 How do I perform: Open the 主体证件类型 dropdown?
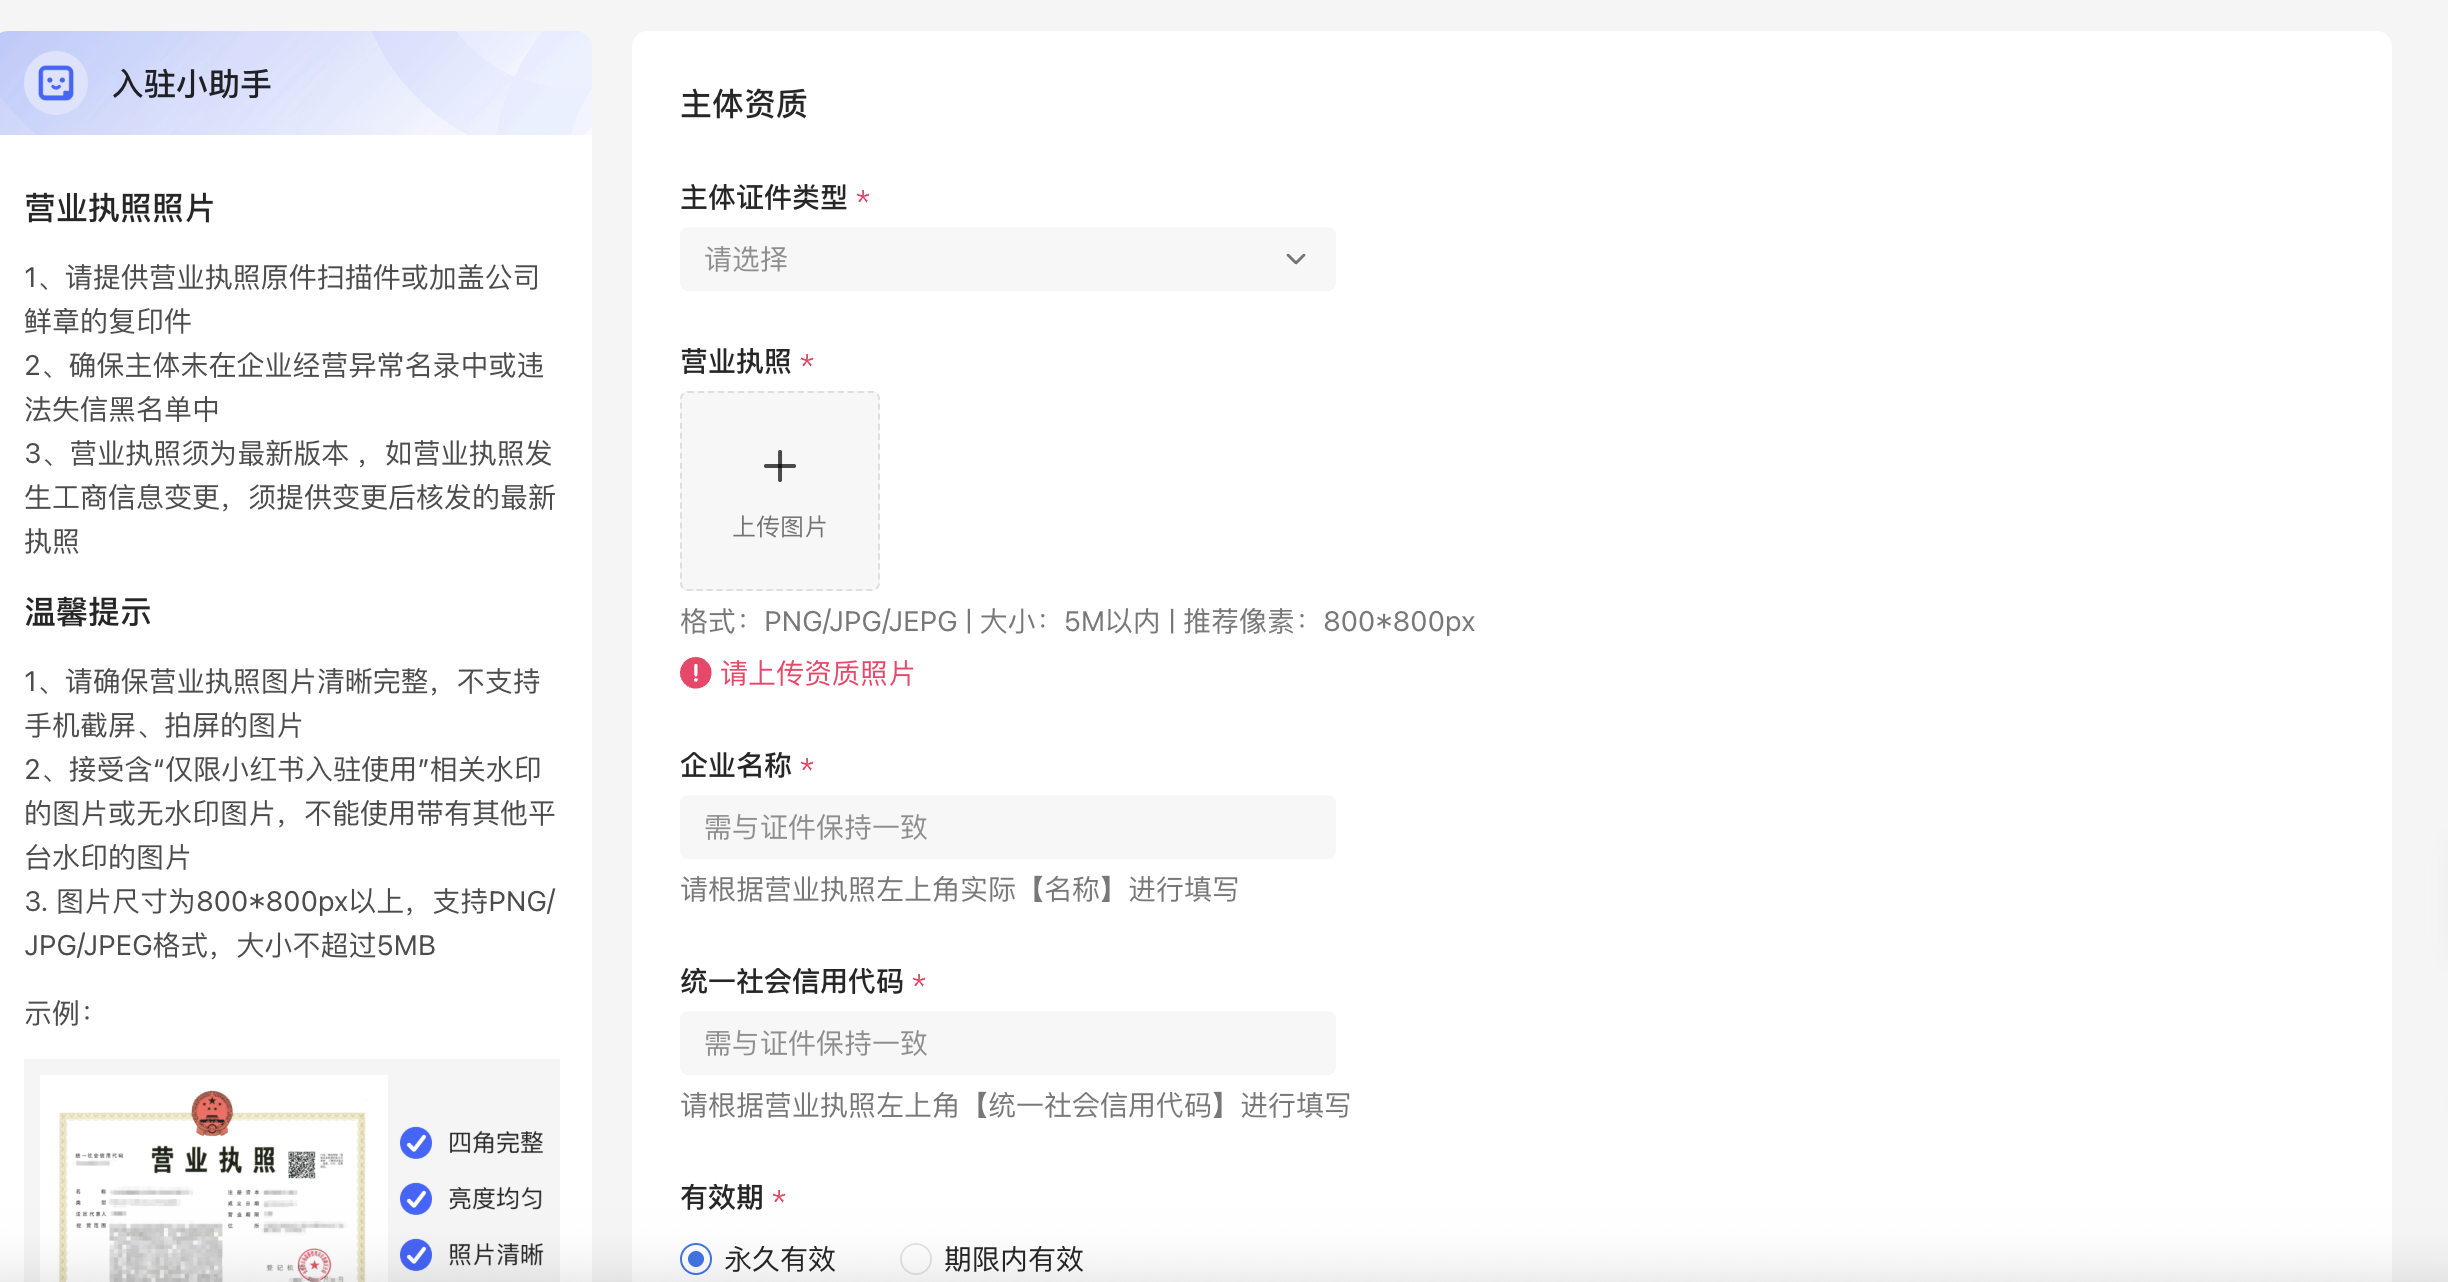1006,259
